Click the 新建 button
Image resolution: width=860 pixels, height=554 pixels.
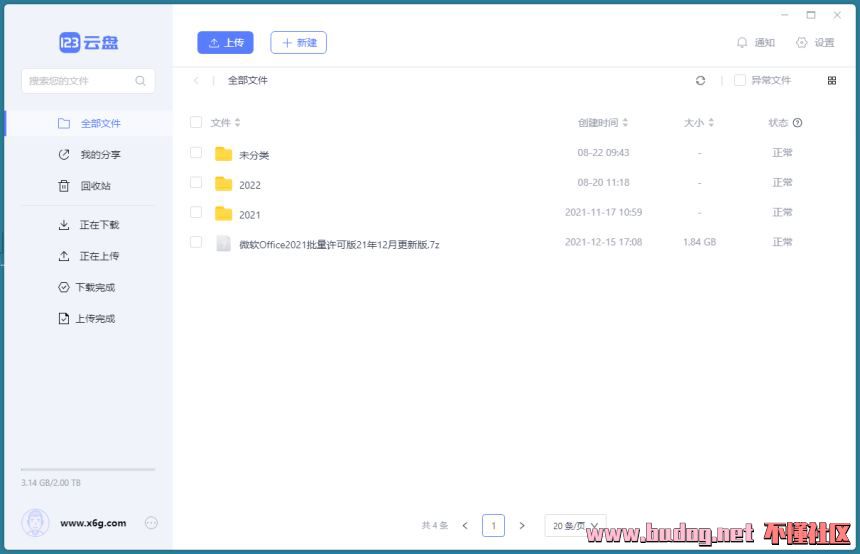click(x=298, y=42)
